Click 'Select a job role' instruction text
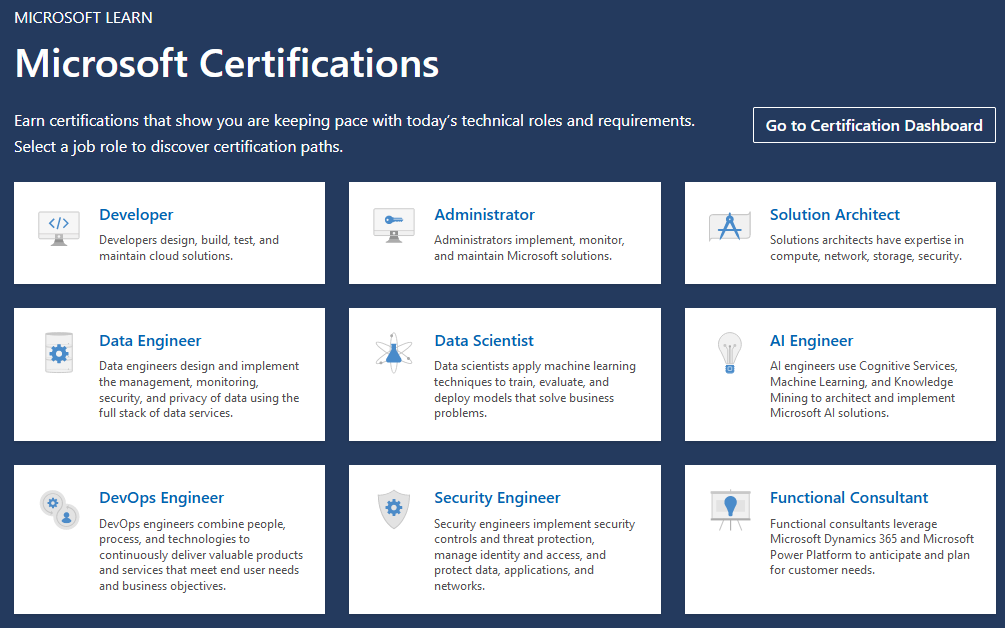This screenshot has width=1005, height=628. pos(178,147)
